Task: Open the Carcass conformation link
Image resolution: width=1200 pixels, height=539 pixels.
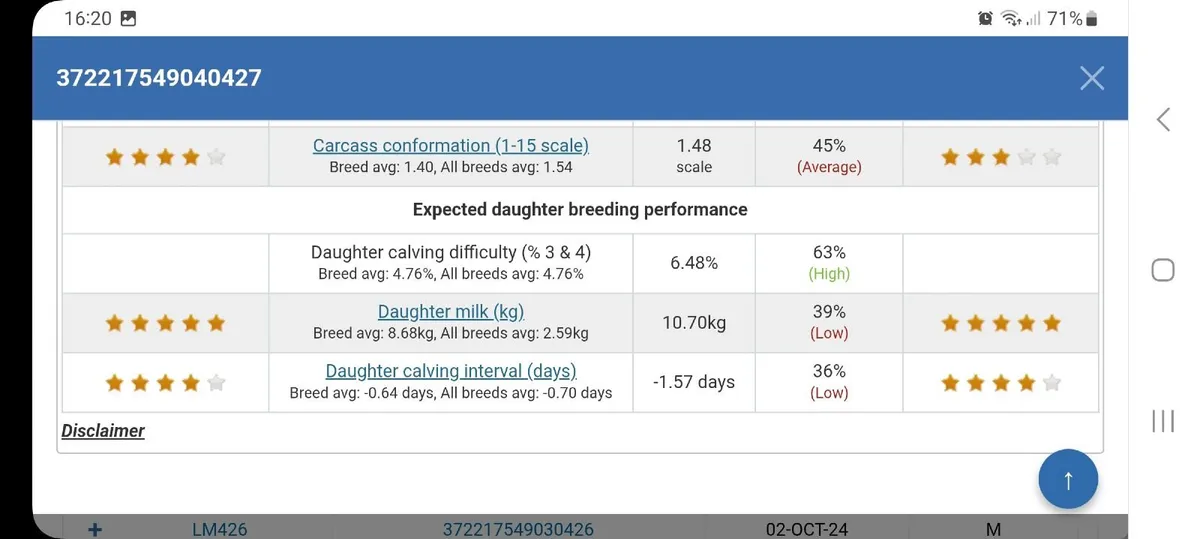Action: click(450, 146)
